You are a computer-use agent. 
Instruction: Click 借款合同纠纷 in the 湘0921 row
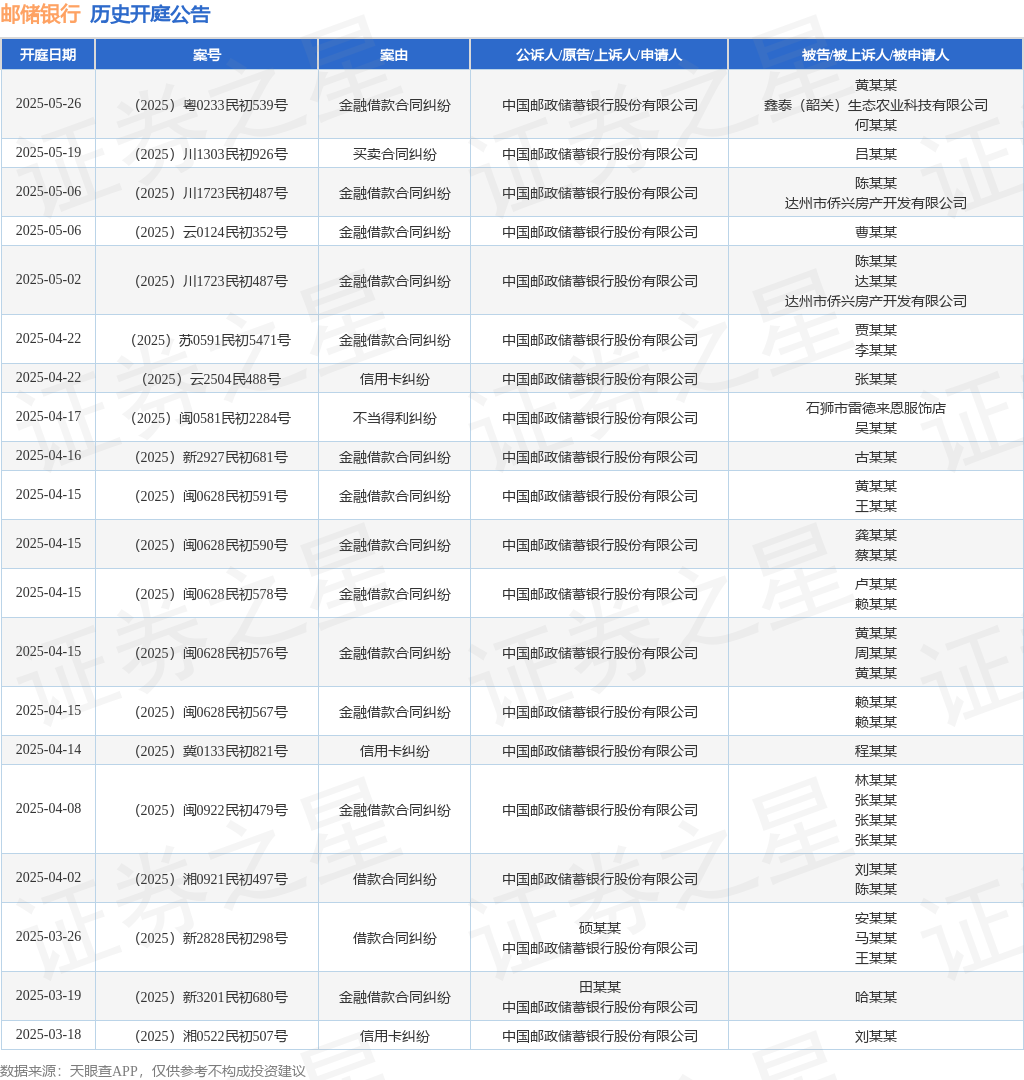click(395, 880)
